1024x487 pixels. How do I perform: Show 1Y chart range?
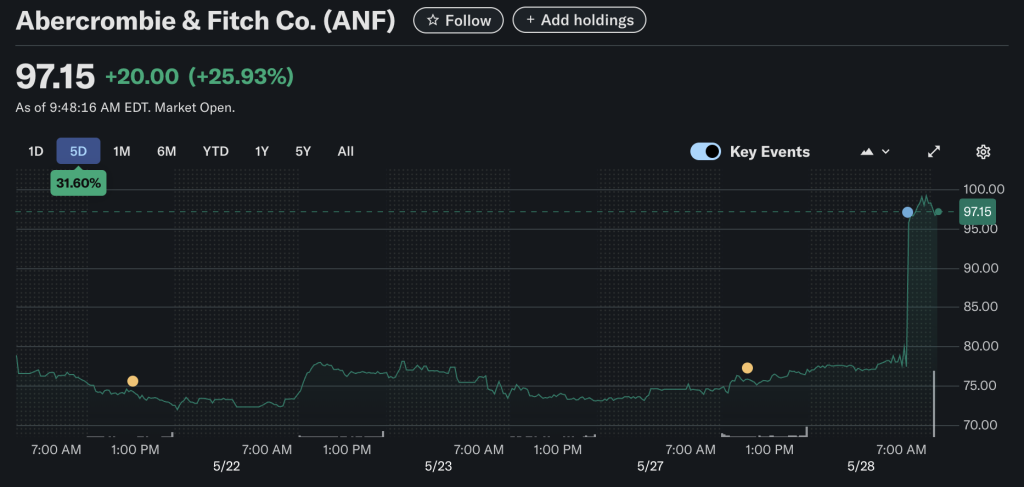tap(262, 151)
